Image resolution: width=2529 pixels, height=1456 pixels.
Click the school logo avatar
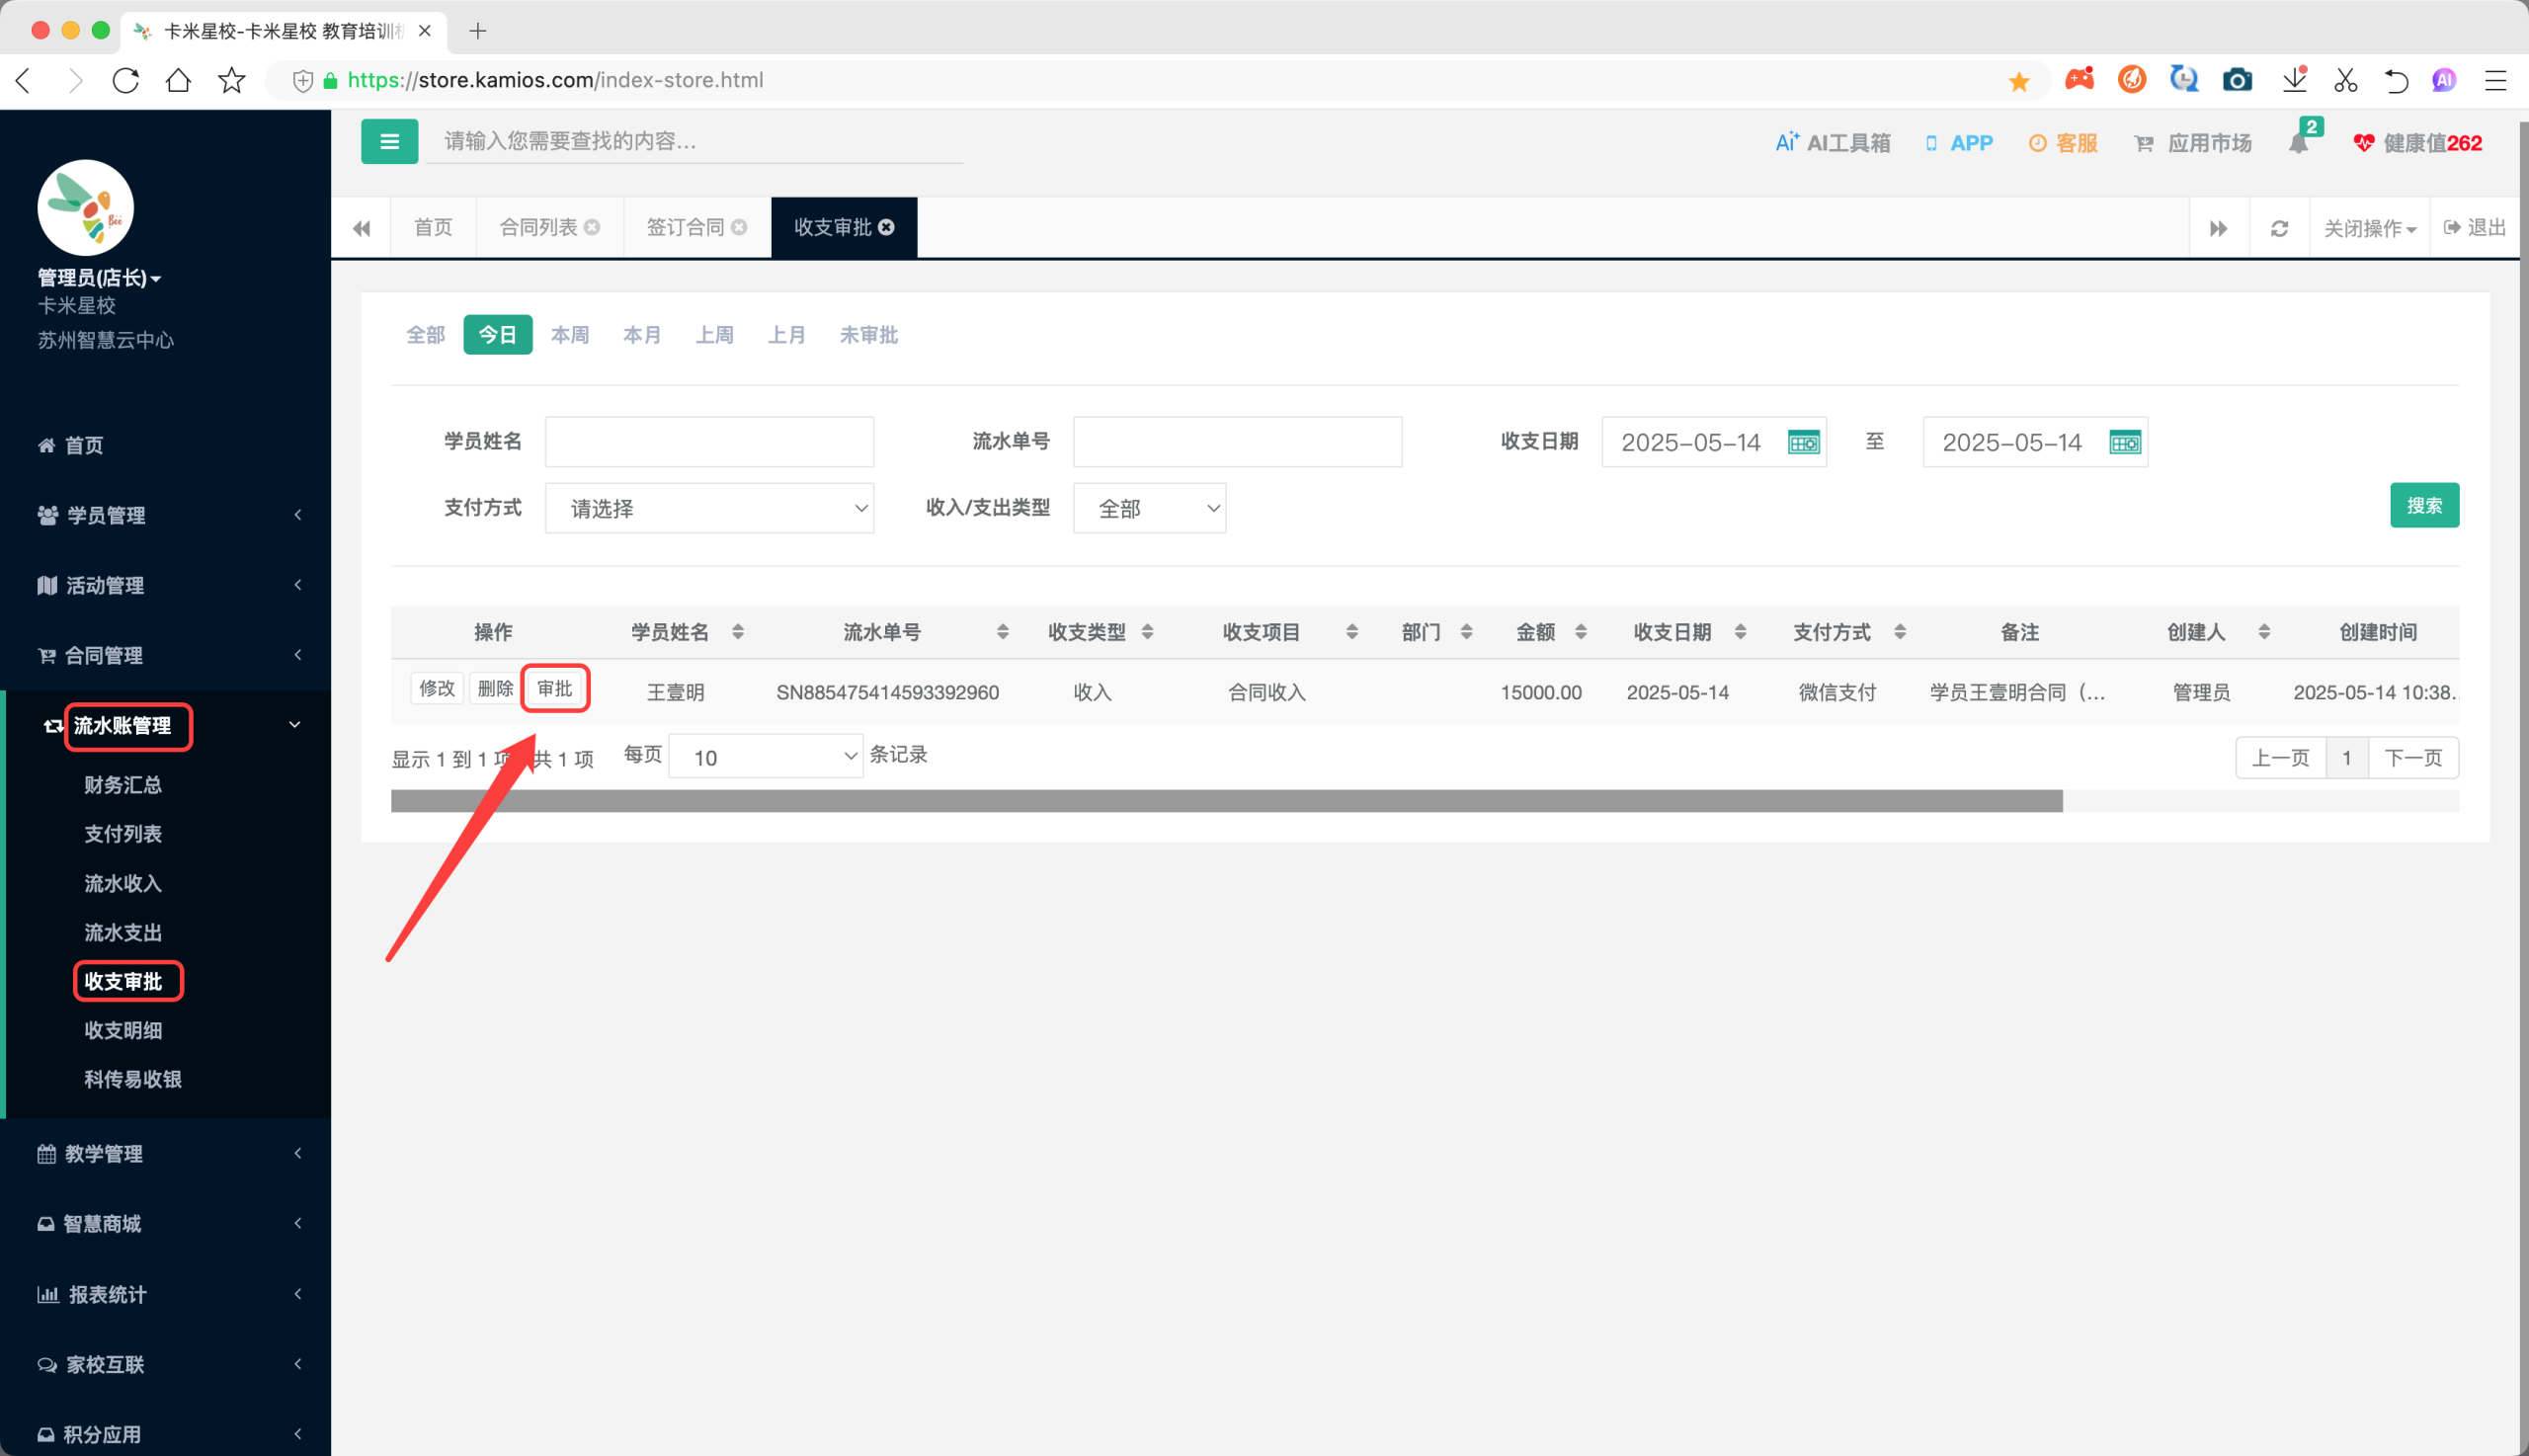85,207
